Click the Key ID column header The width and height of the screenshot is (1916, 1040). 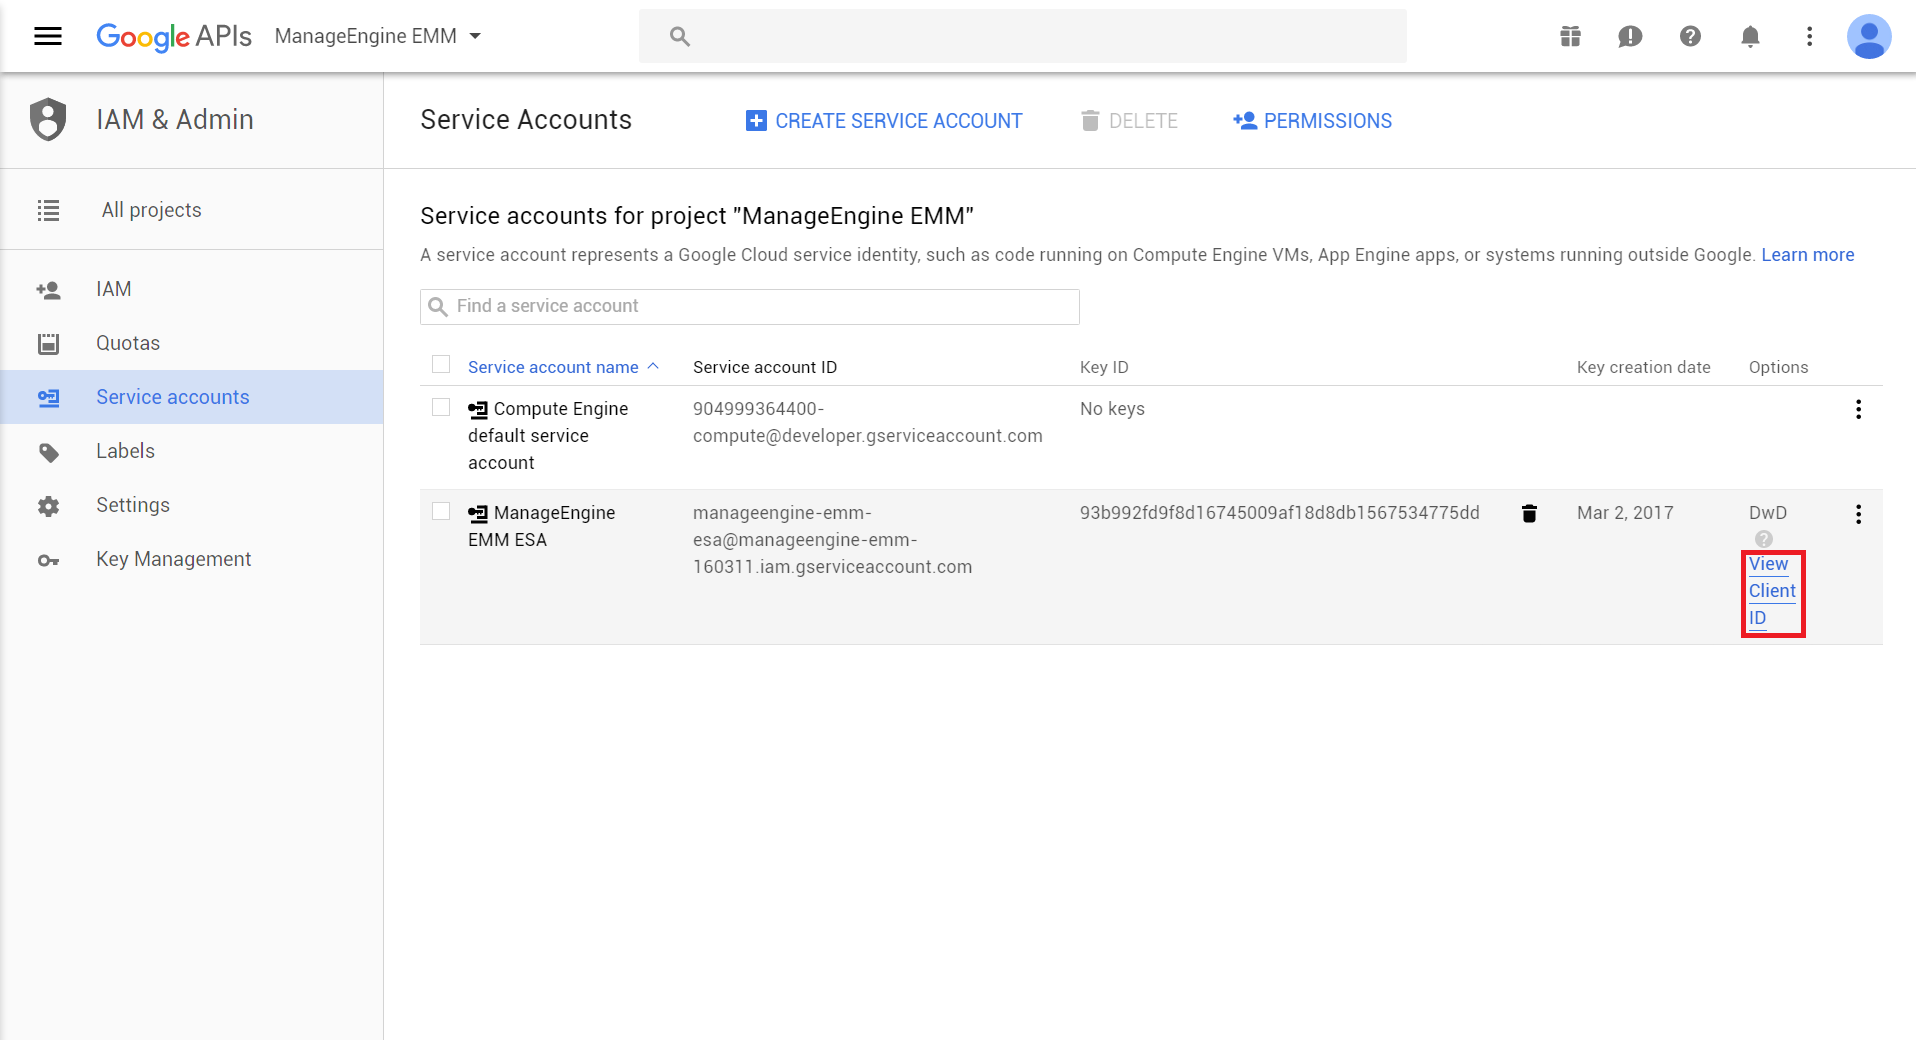(x=1104, y=367)
